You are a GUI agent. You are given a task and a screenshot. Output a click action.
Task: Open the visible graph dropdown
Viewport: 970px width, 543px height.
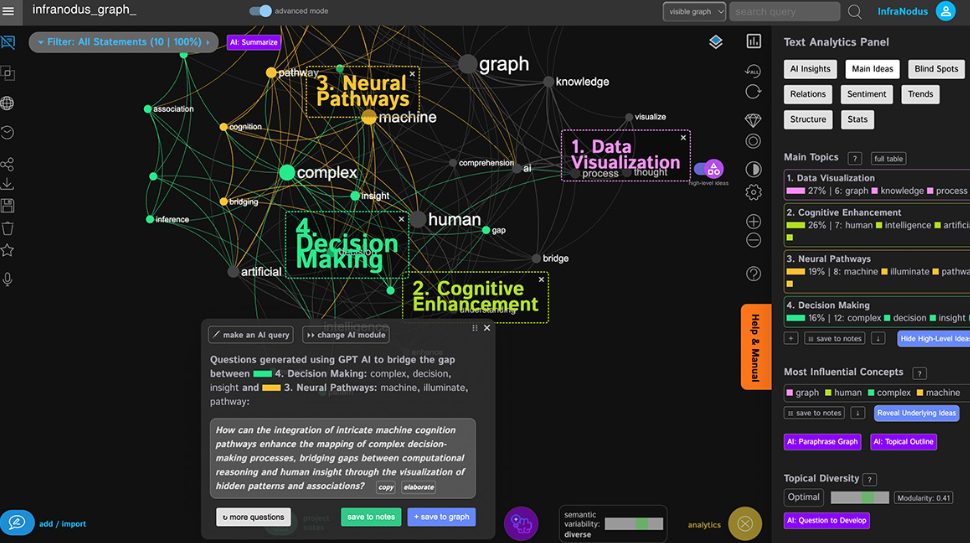(x=694, y=12)
